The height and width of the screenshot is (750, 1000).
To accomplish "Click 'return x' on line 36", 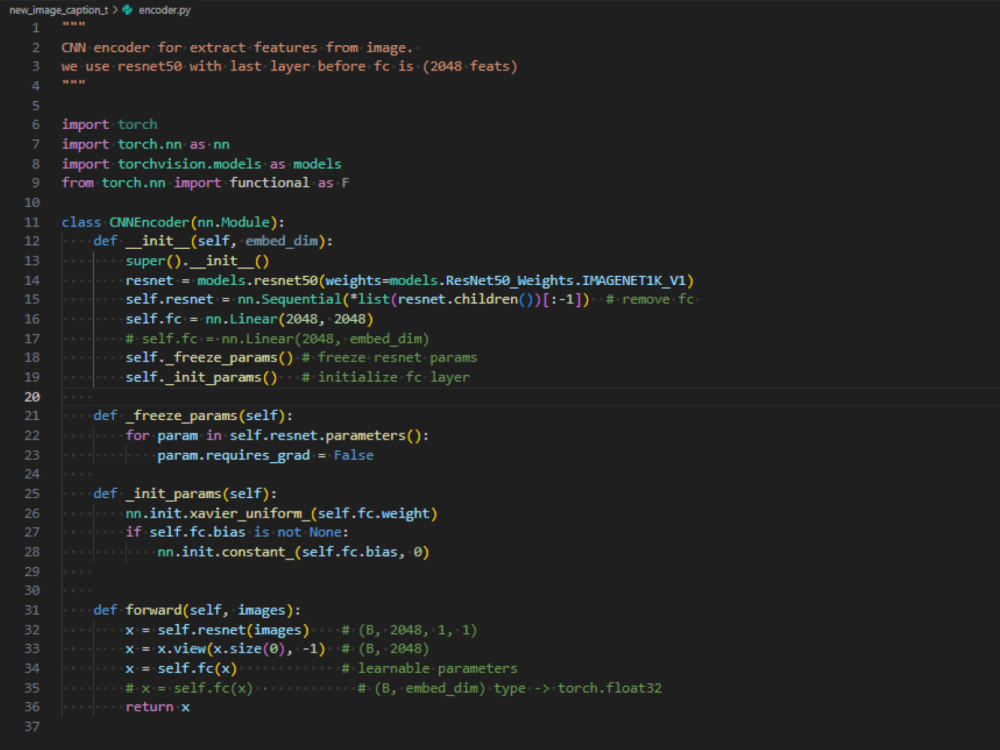I will click(x=158, y=707).
